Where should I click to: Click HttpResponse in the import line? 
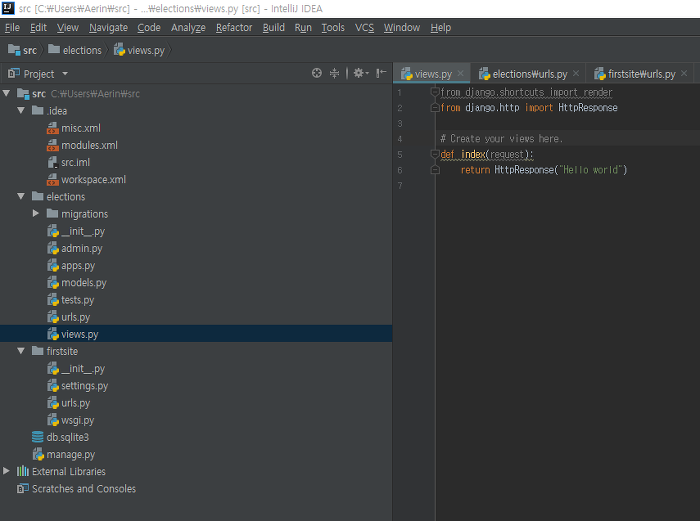588,108
